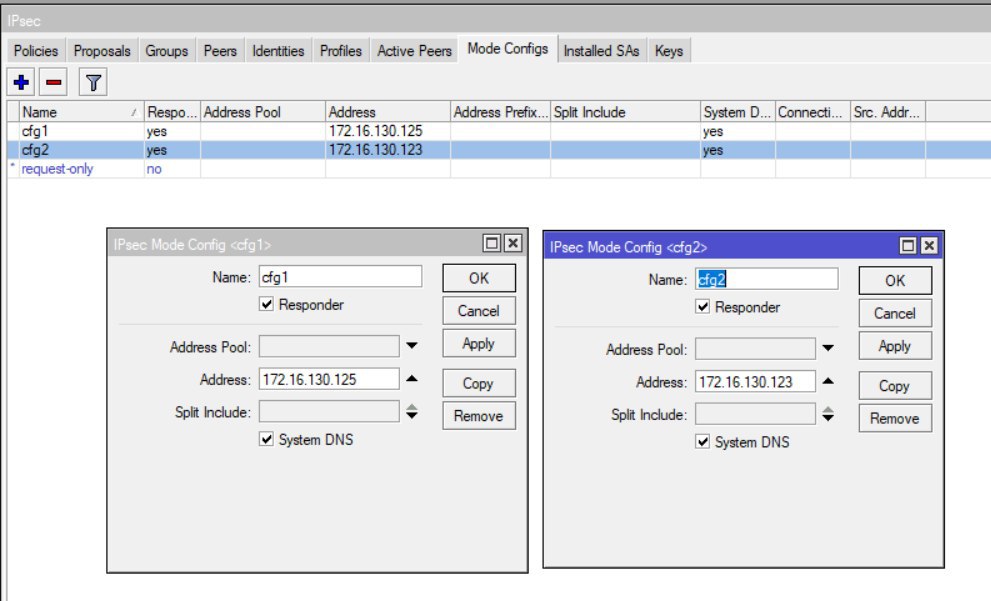Remove selected entry with red minus icon

tap(54, 82)
